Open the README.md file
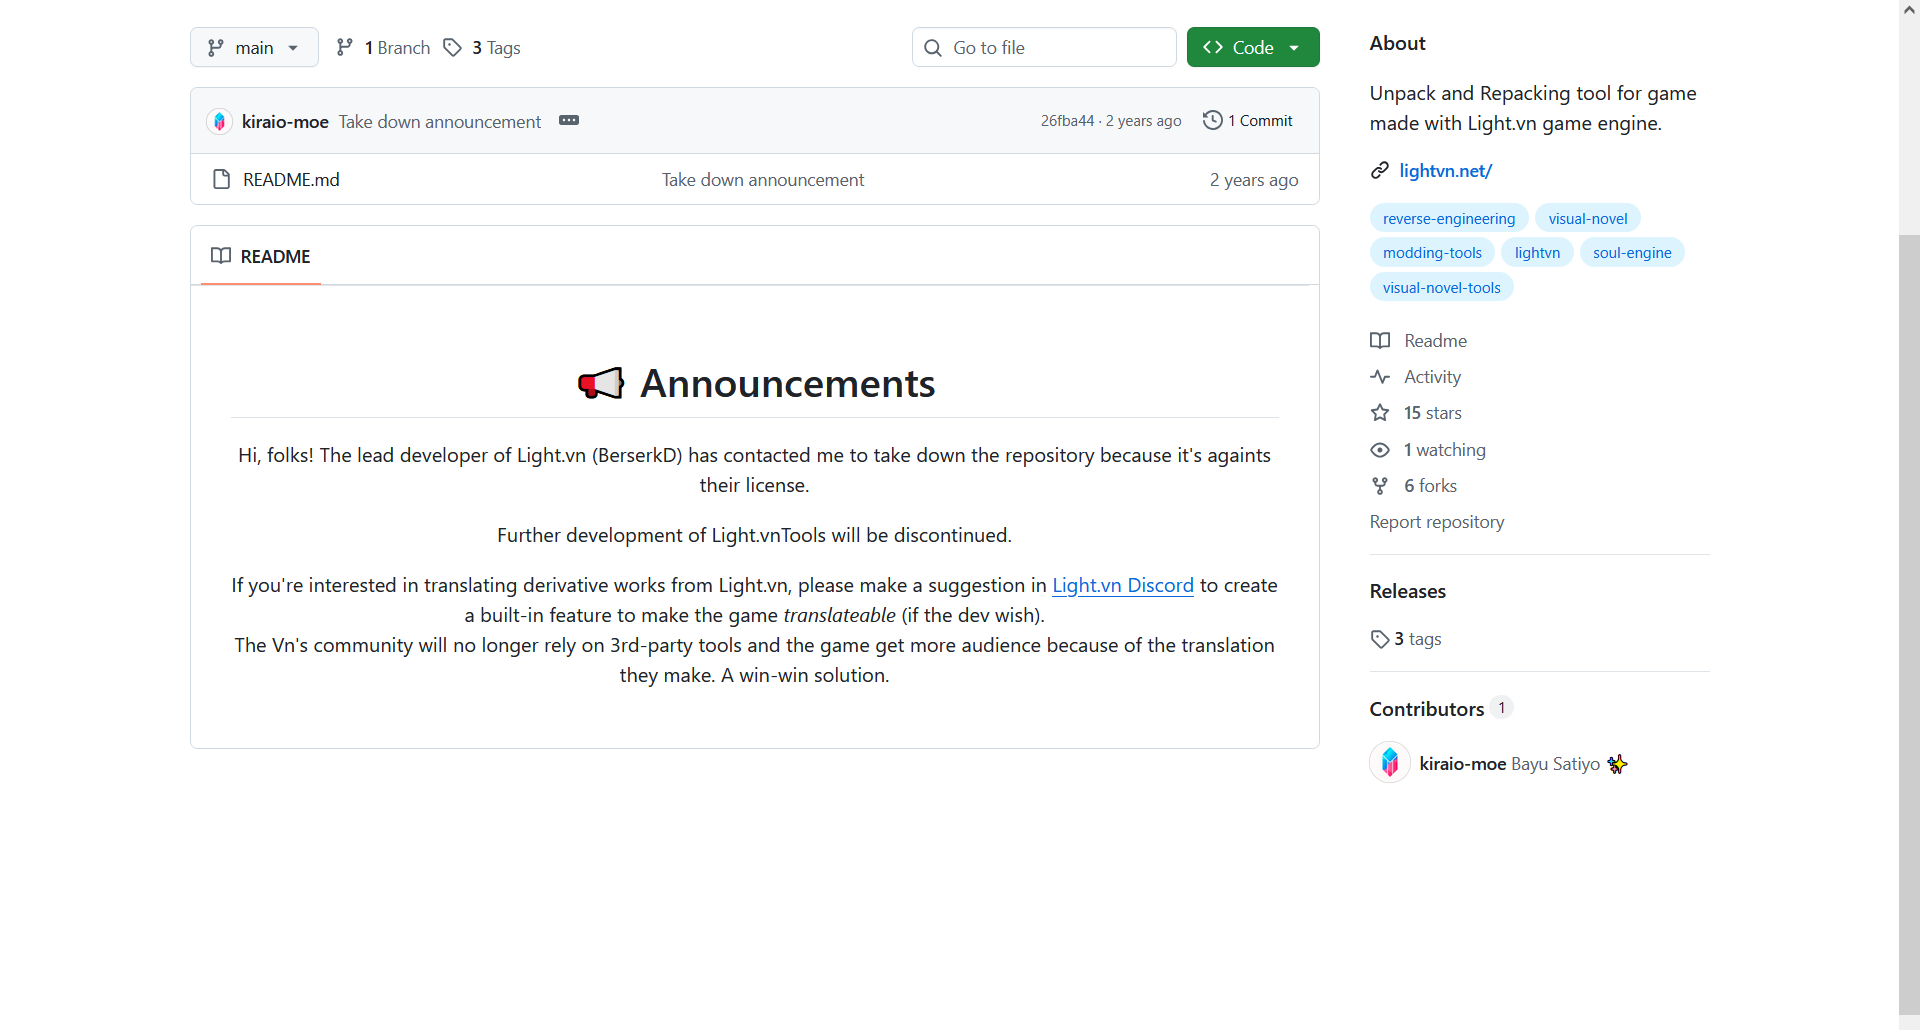 coord(291,179)
